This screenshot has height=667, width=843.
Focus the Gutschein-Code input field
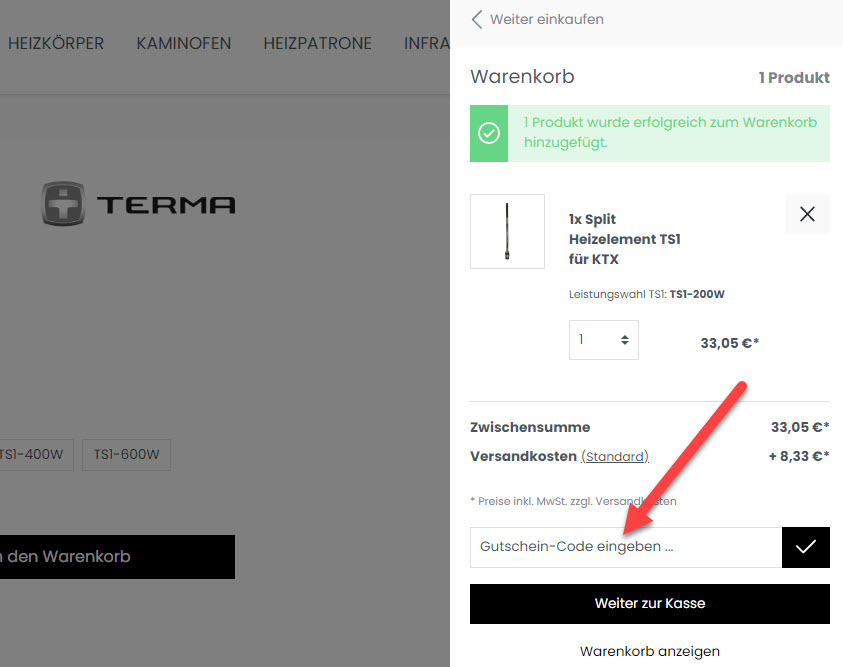pos(625,547)
